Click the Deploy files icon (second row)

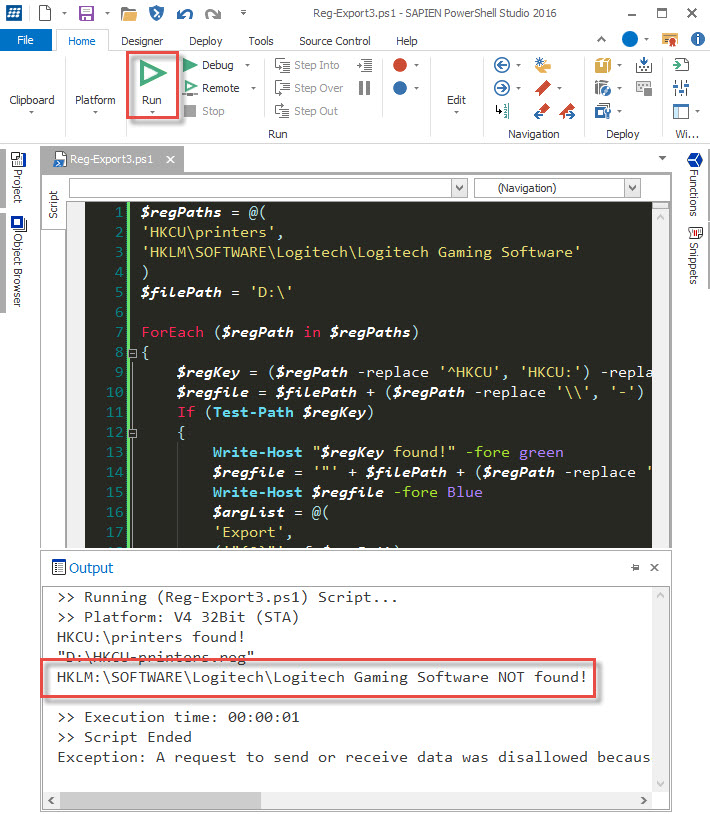(603, 88)
